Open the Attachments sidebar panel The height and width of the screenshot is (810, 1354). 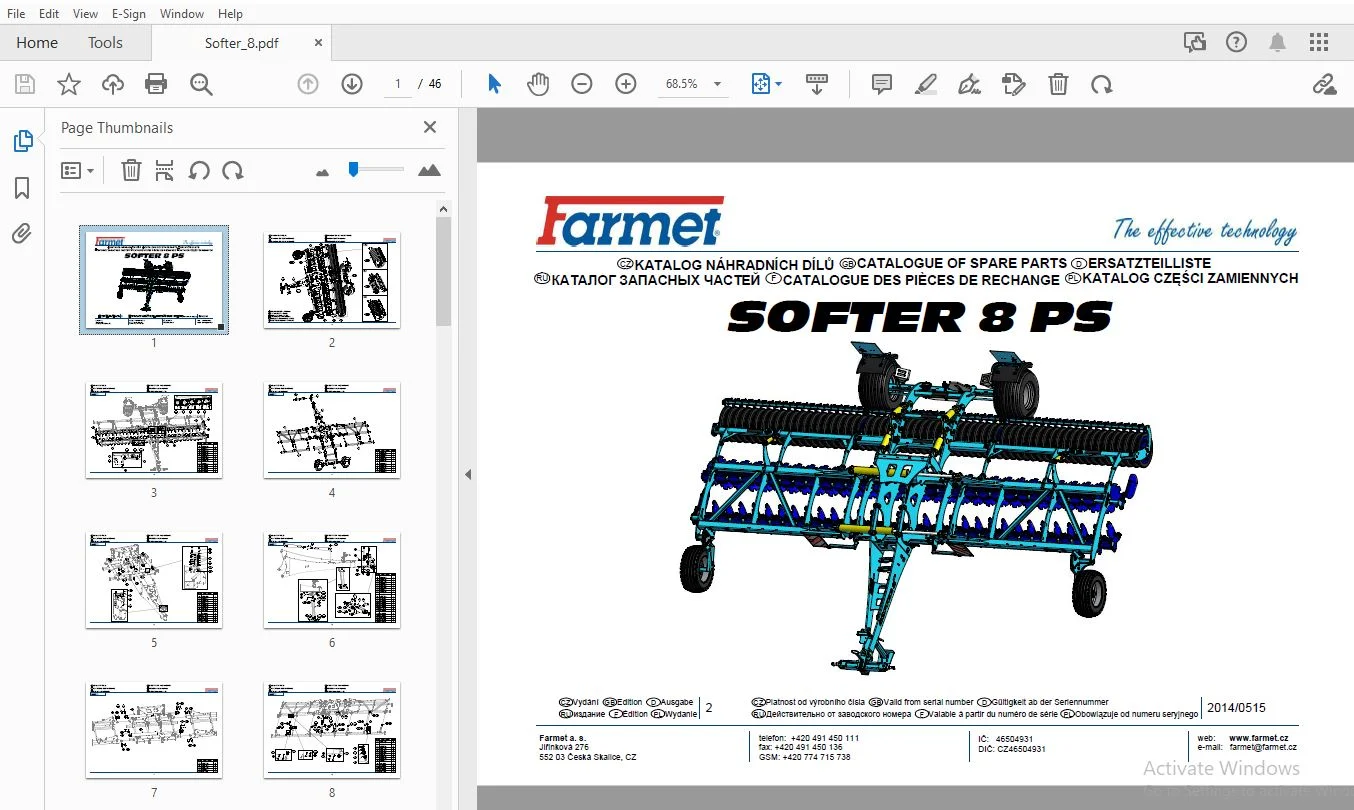[x=22, y=235]
